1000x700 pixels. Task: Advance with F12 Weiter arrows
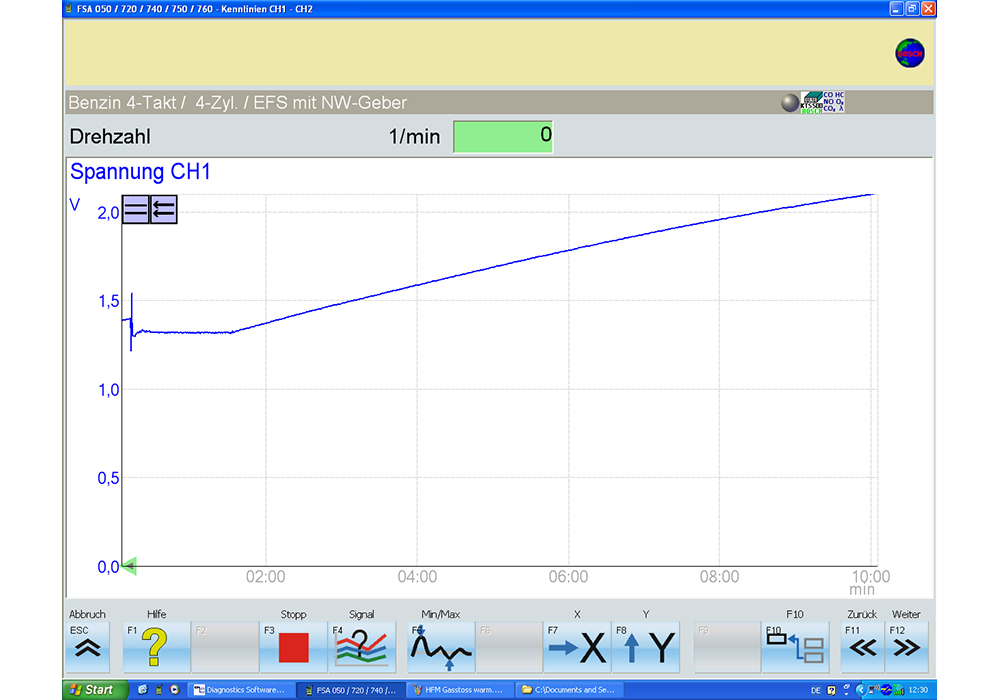pos(906,648)
